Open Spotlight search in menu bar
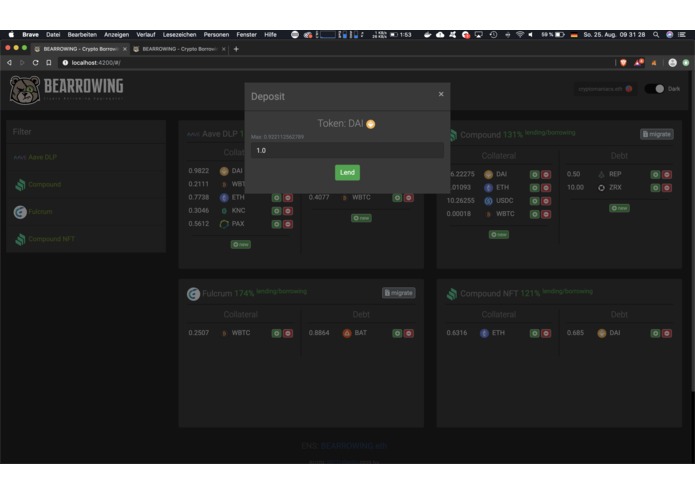This screenshot has height=494, width=695. tap(656, 35)
